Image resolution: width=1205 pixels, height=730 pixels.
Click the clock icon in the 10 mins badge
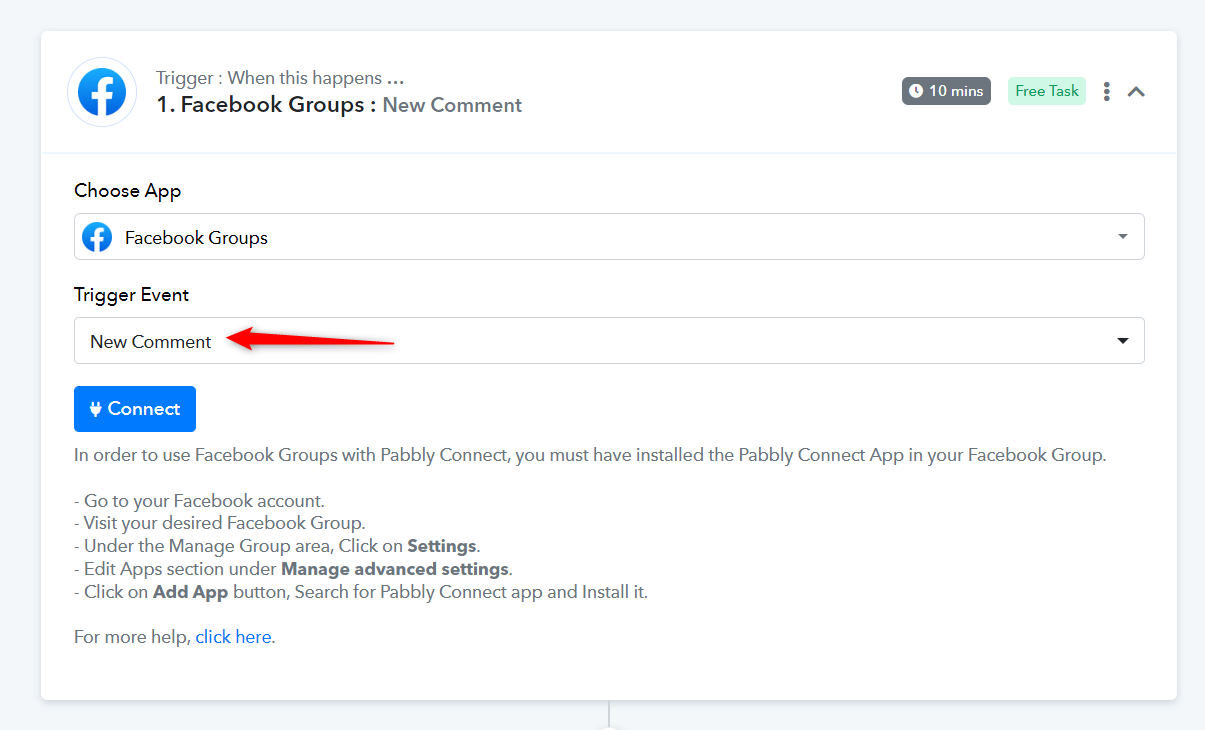[x=916, y=91]
